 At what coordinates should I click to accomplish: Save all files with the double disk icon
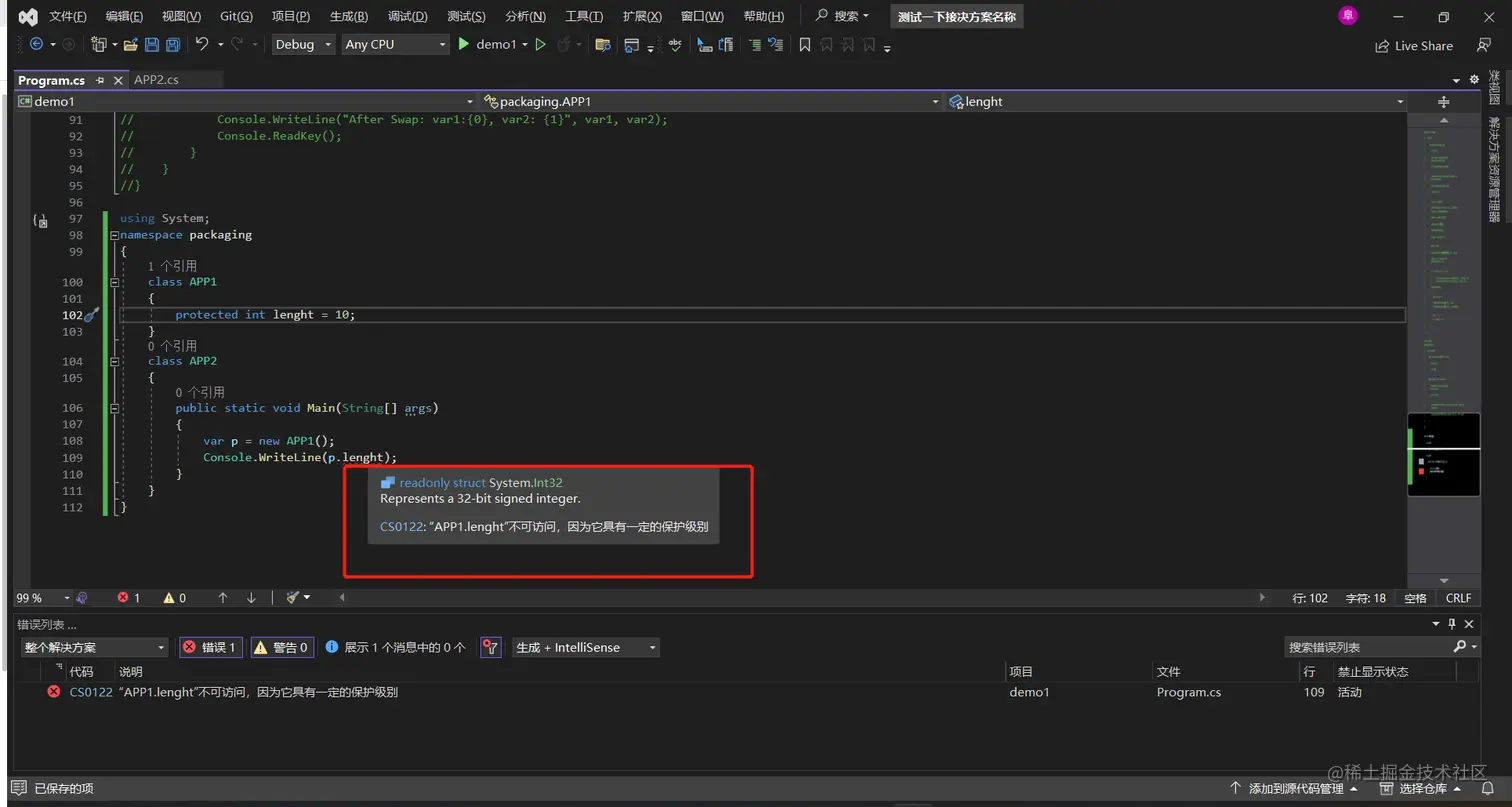173,44
